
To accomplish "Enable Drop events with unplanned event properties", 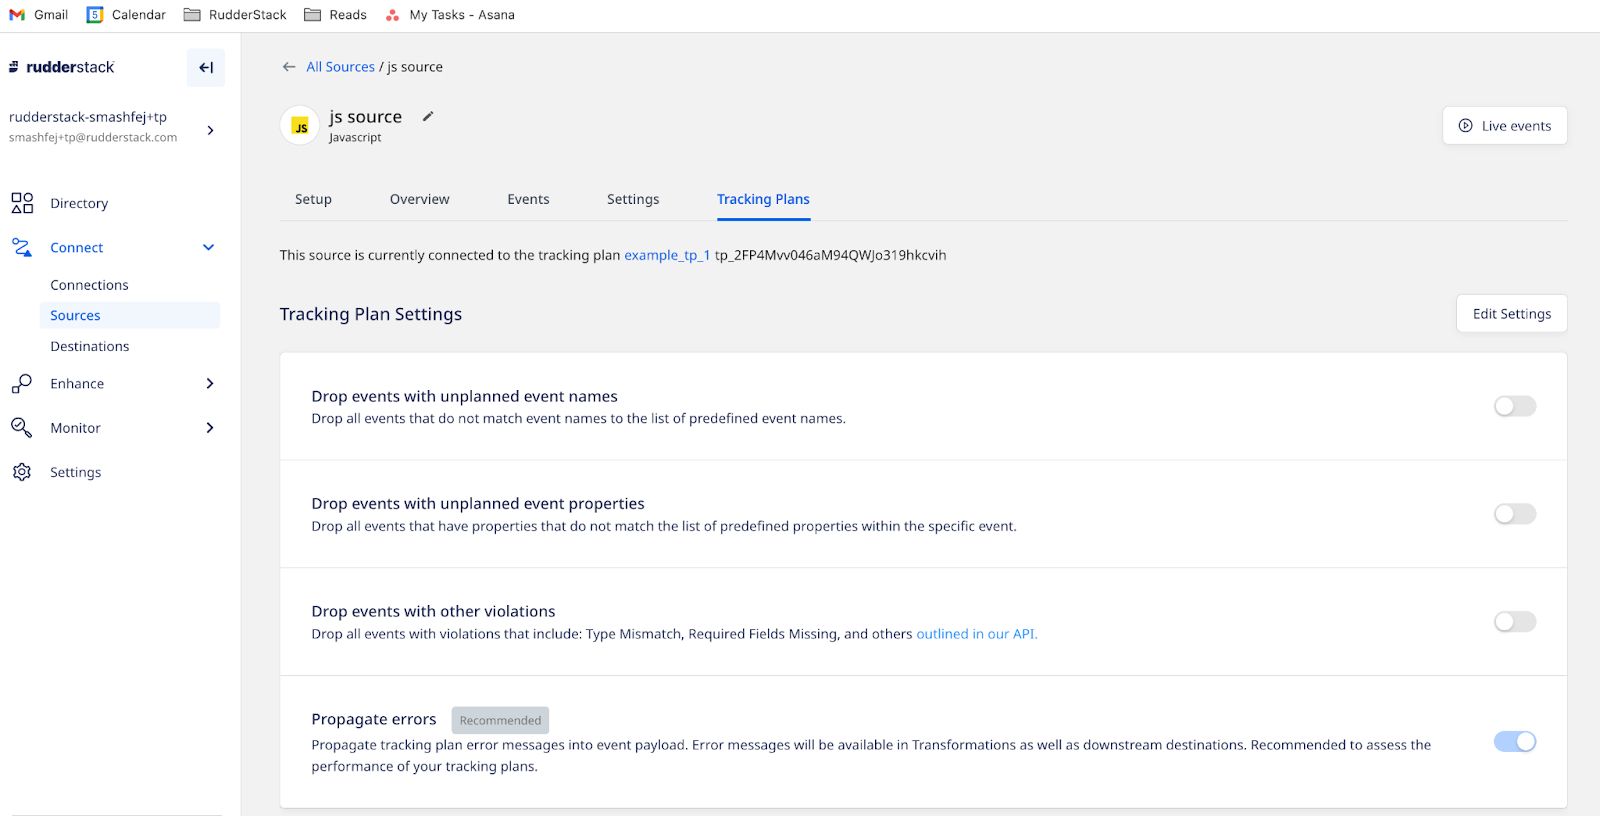I will coord(1514,514).
